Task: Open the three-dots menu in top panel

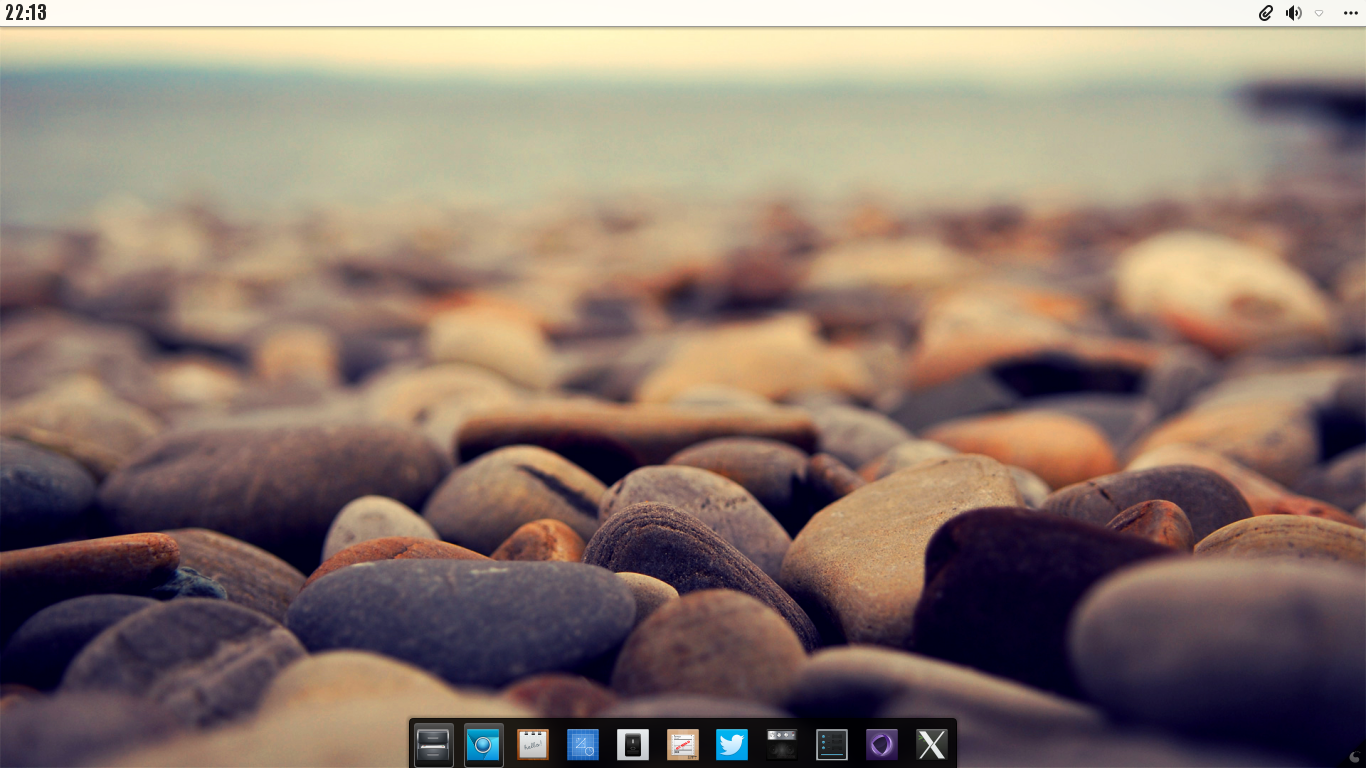Action: [x=1350, y=13]
